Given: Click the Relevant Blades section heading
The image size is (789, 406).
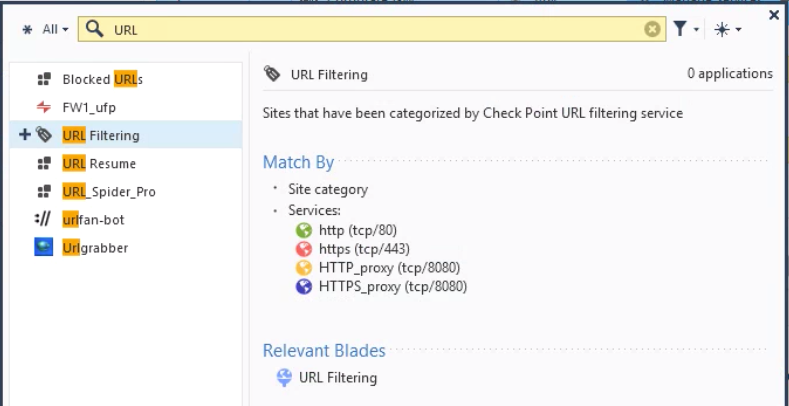Looking at the screenshot, I should pyautogui.click(x=324, y=351).
